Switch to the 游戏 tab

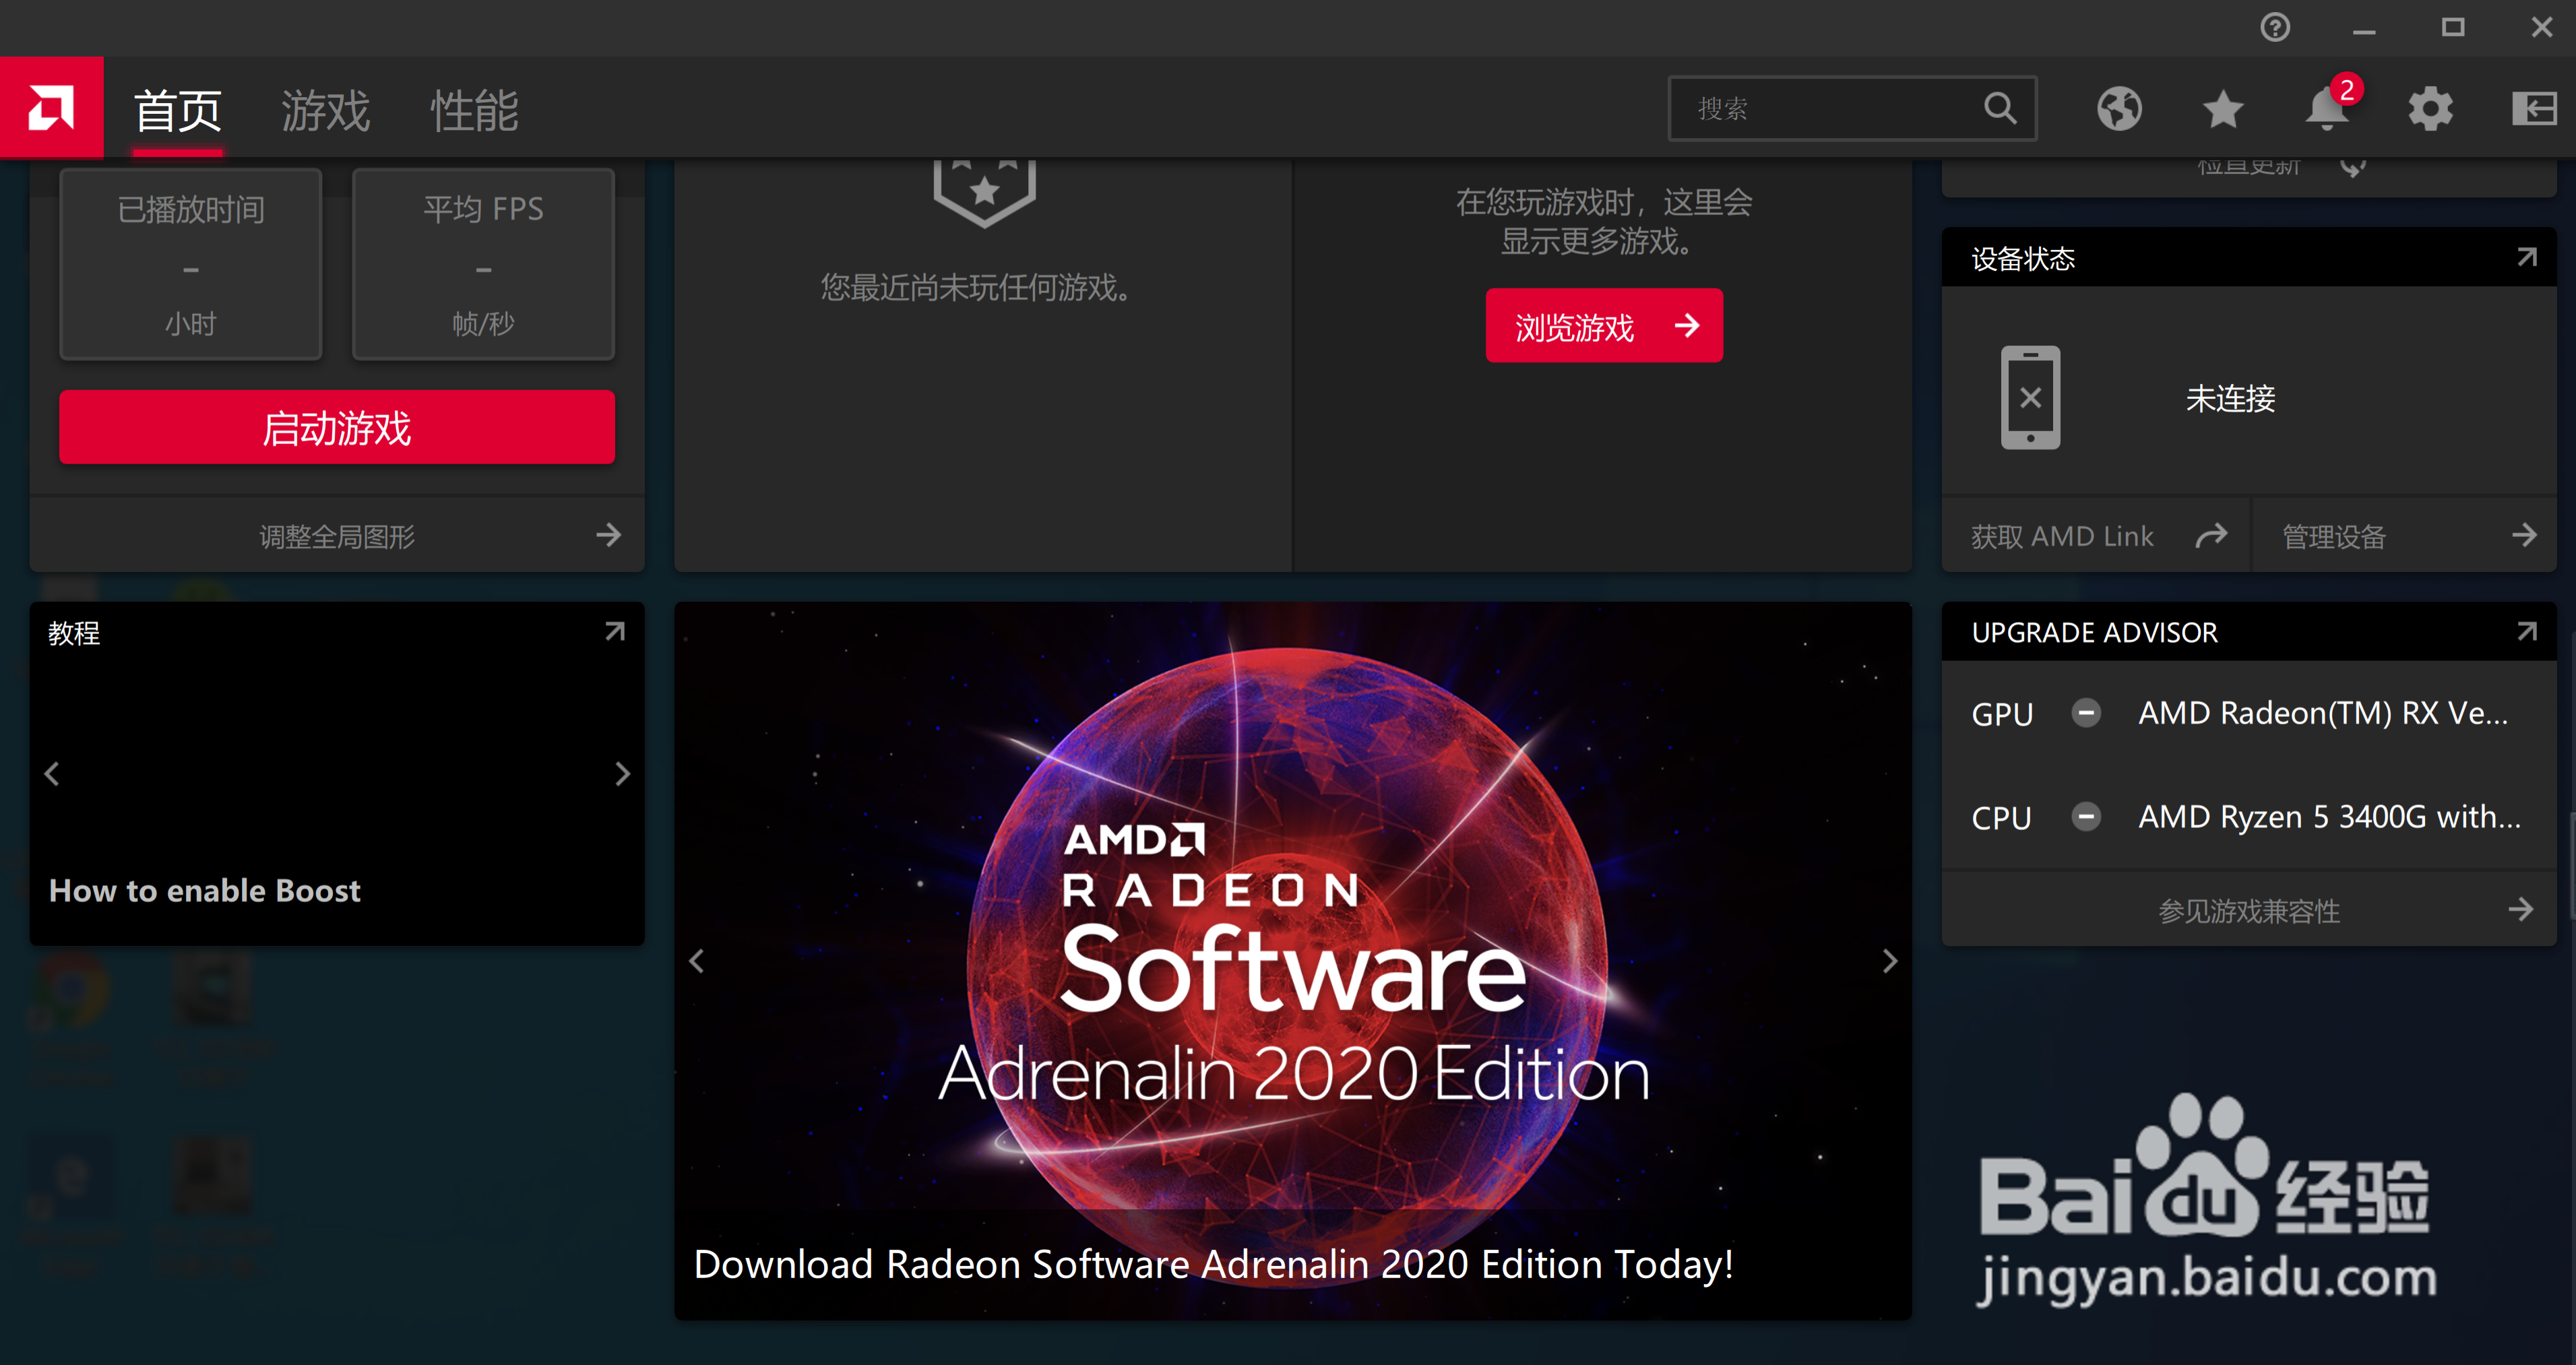(x=325, y=110)
